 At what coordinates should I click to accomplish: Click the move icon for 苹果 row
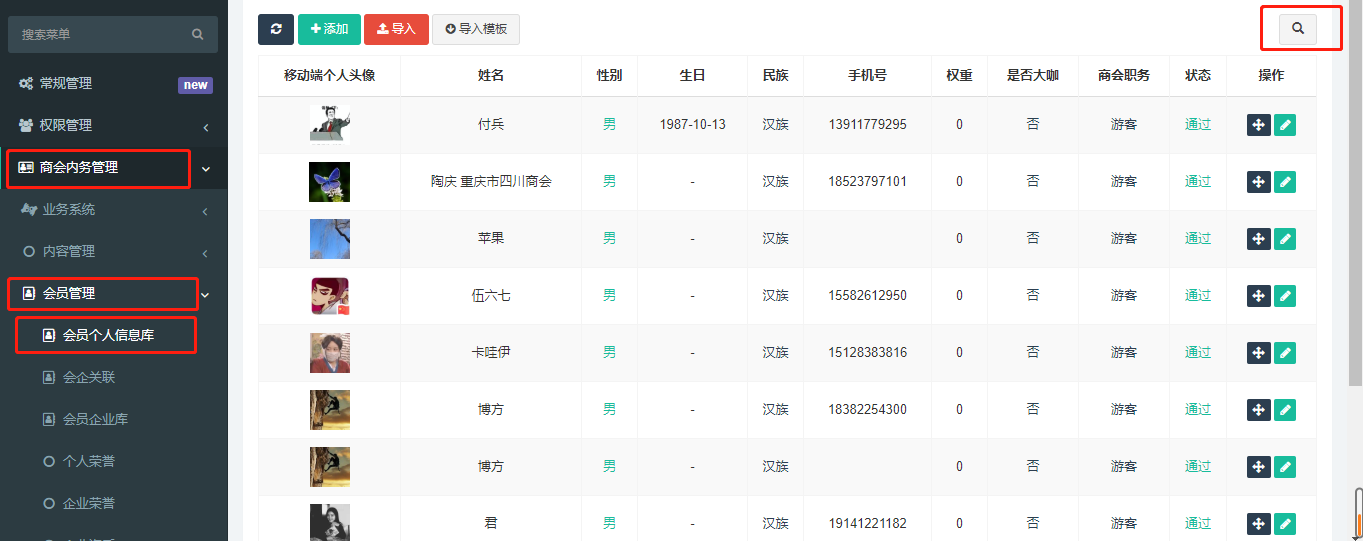(x=1259, y=239)
